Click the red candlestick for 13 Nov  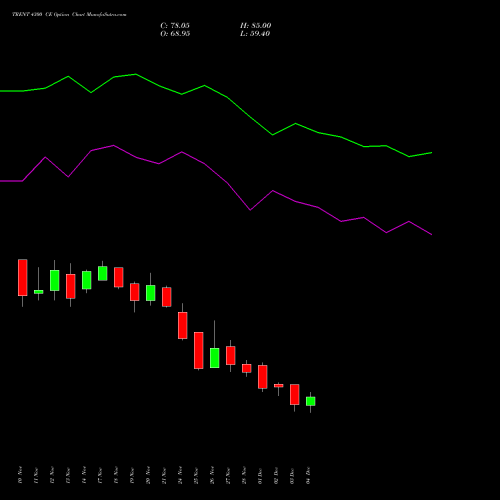71,286
